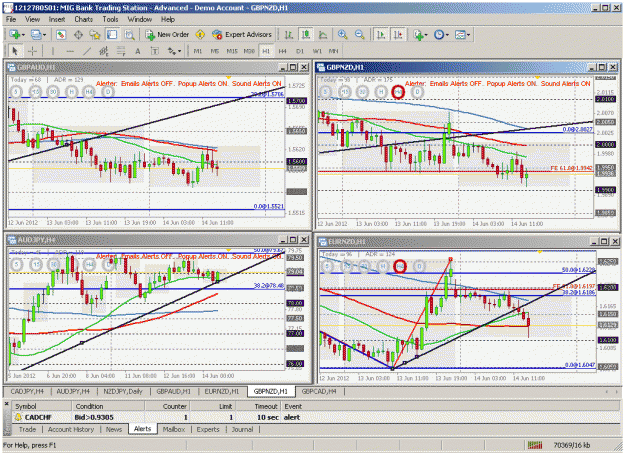
Task: Switch chart to bar chart type
Action: [x=289, y=35]
